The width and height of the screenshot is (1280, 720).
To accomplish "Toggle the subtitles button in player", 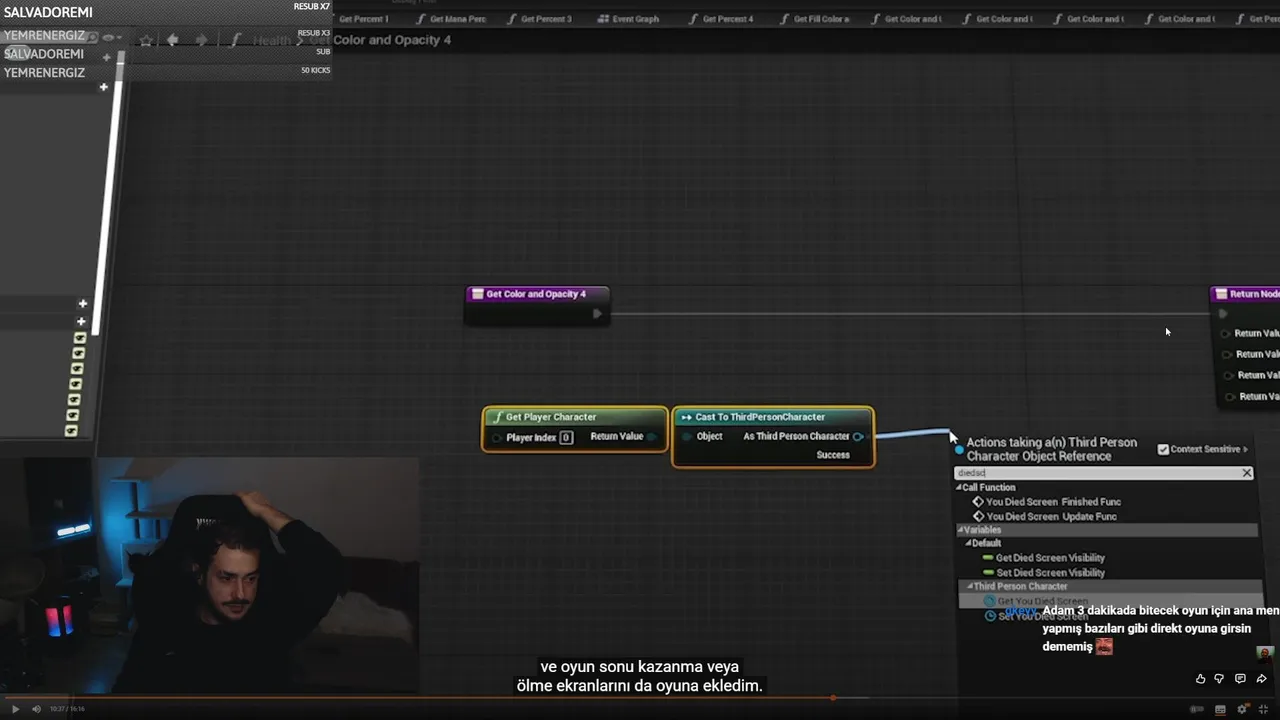I will pyautogui.click(x=1220, y=709).
